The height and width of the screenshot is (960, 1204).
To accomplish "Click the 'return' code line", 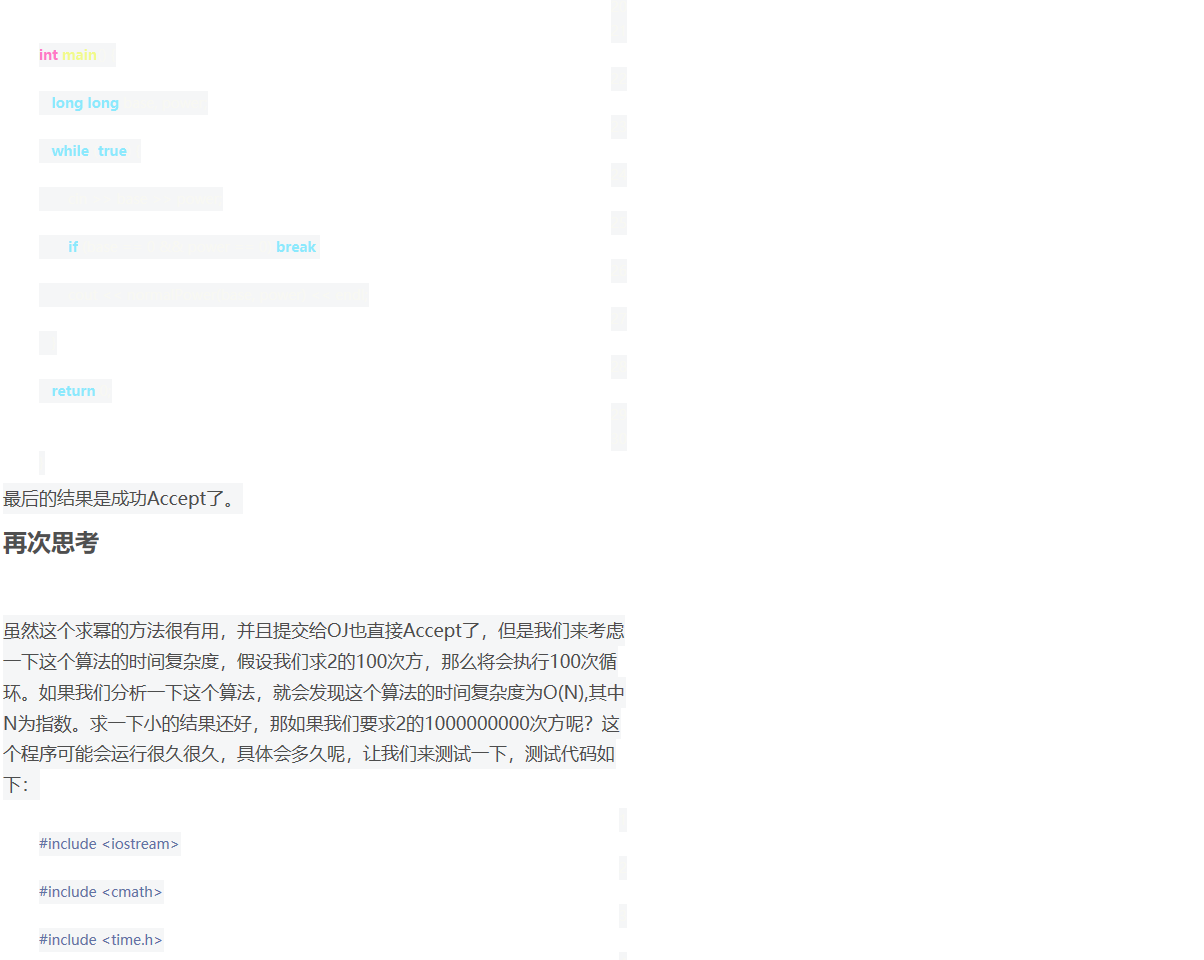I will 75,391.
